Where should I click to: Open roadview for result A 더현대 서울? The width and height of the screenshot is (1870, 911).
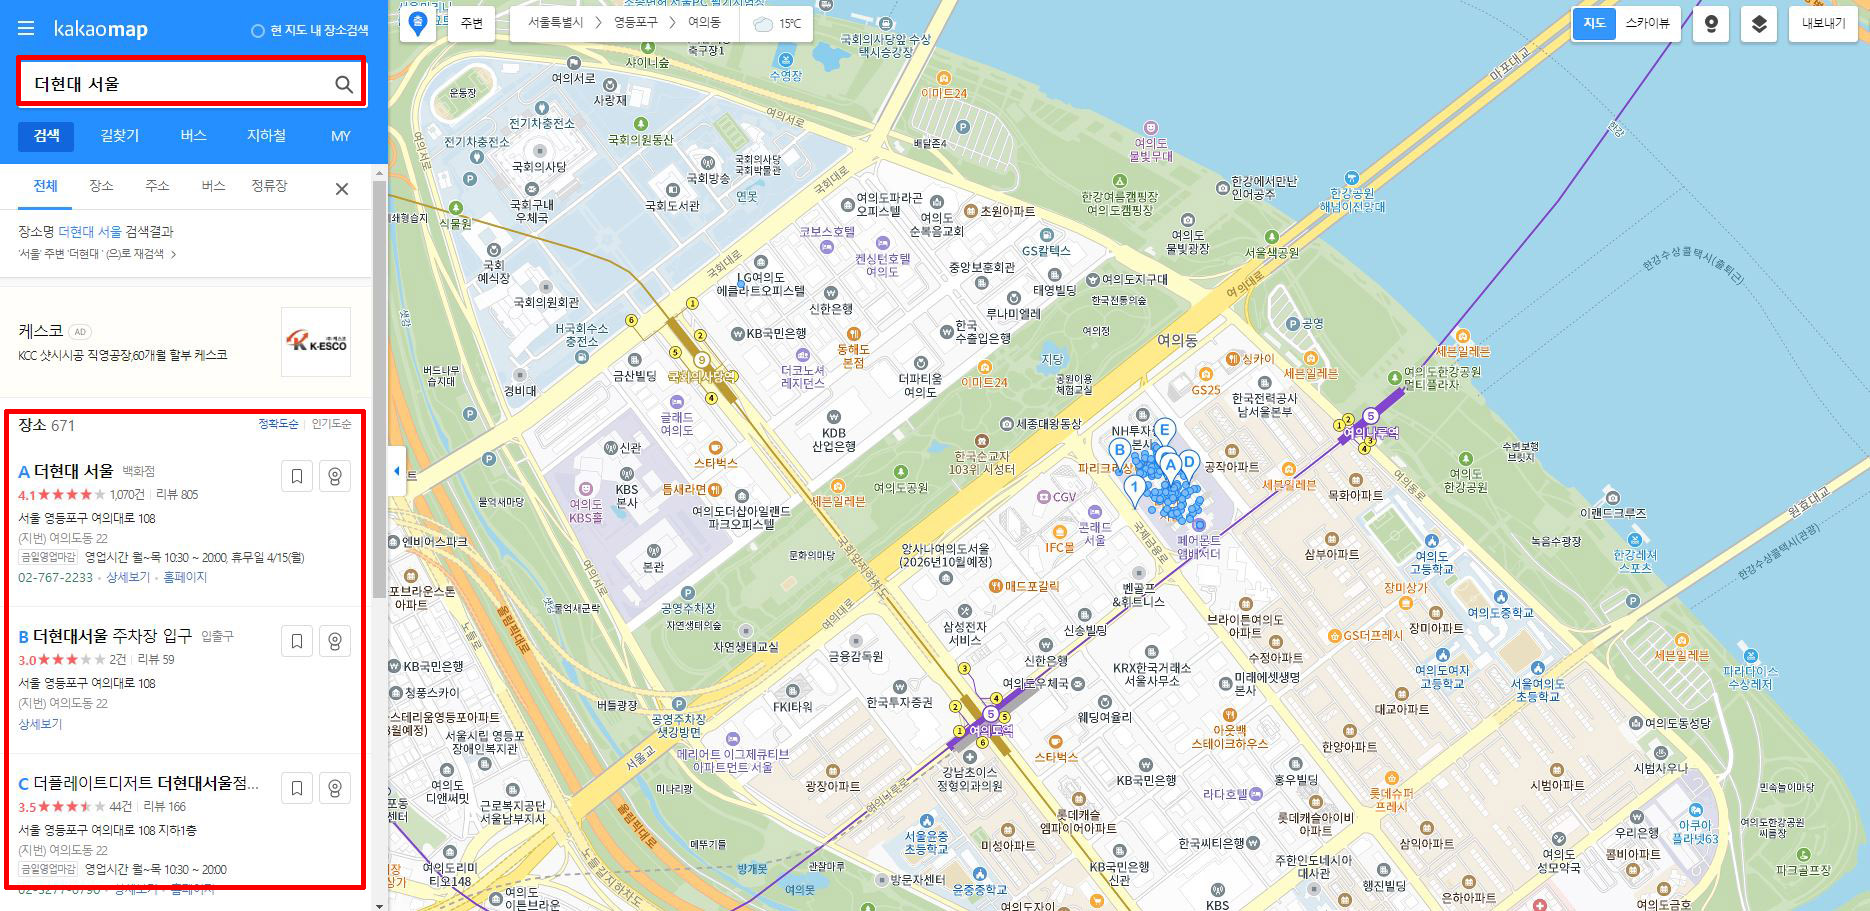[335, 476]
